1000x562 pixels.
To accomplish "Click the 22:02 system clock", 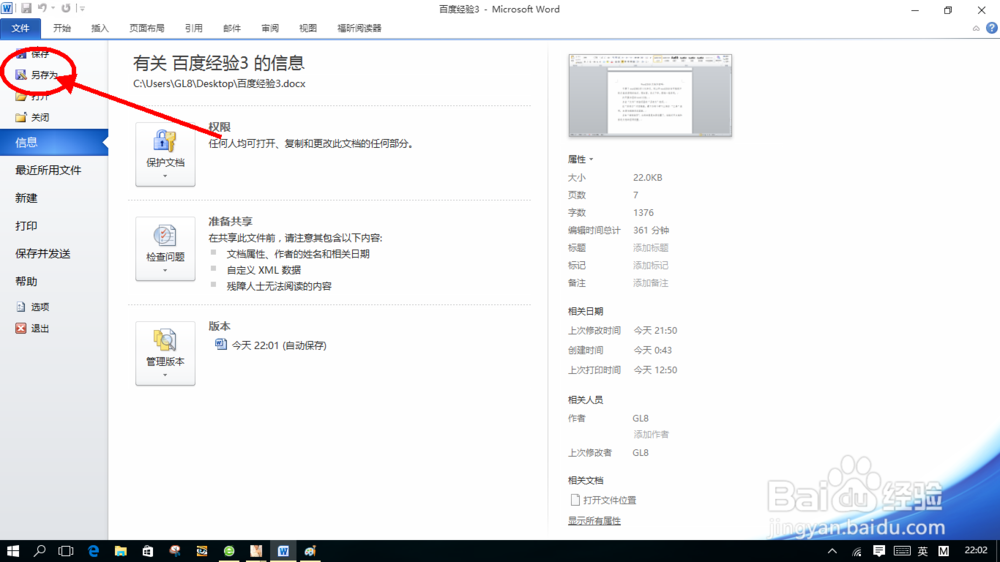I will pyautogui.click(x=976, y=550).
